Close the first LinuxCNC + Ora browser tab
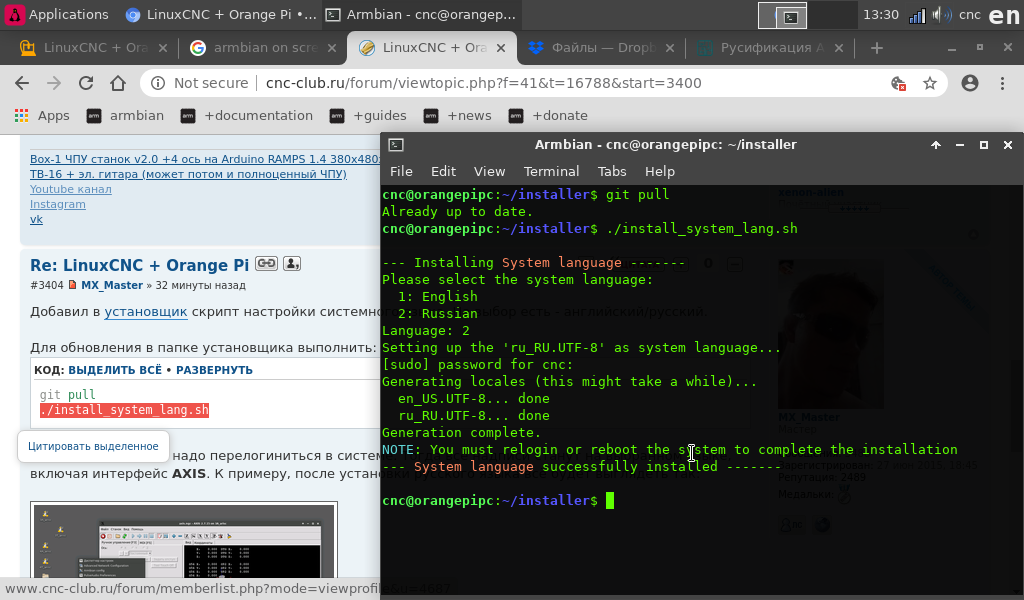This screenshot has width=1024, height=600. pyautogui.click(x=163, y=48)
